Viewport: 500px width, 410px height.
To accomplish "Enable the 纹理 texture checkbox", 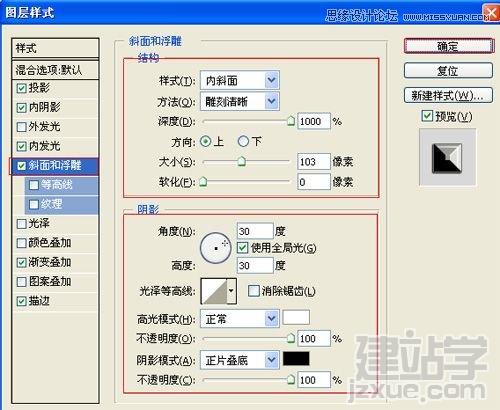I will click(34, 204).
